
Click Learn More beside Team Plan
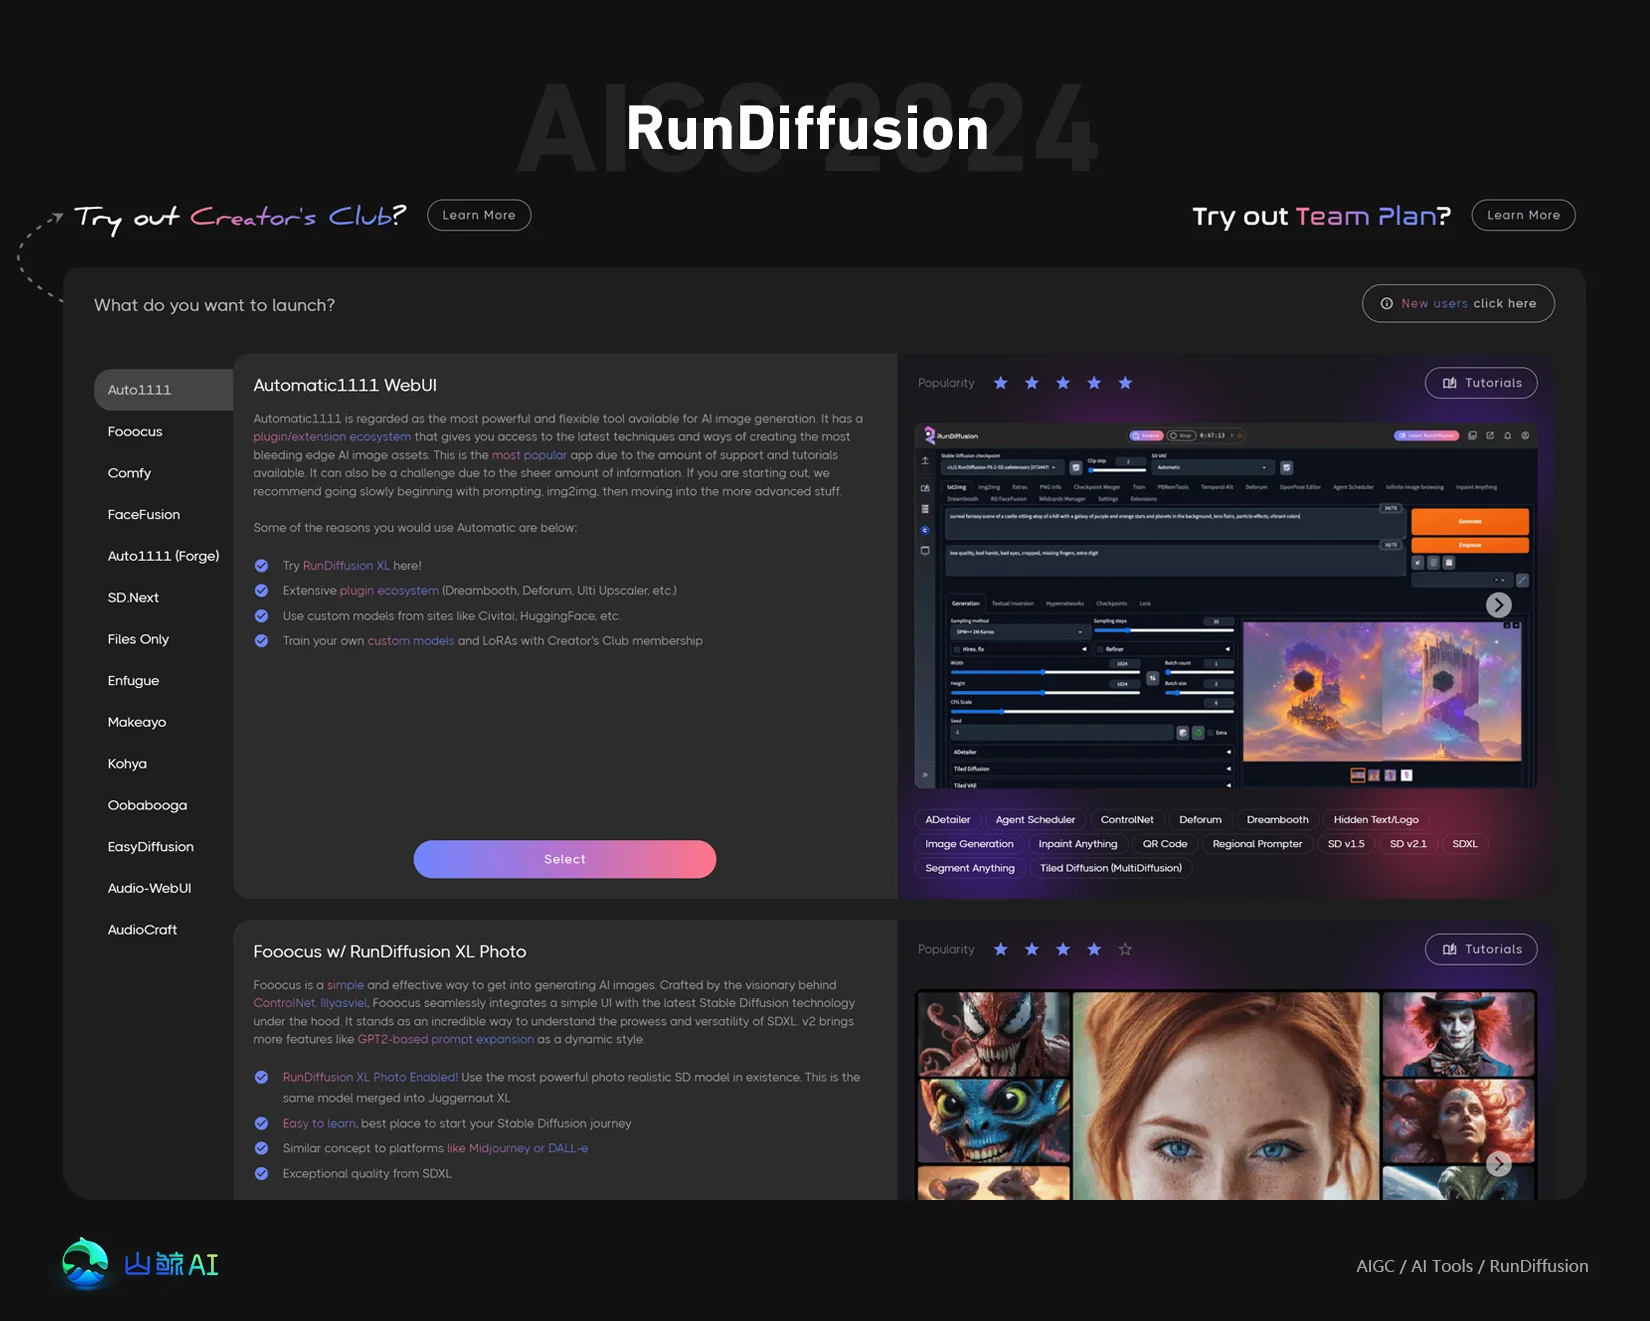[x=1523, y=215]
